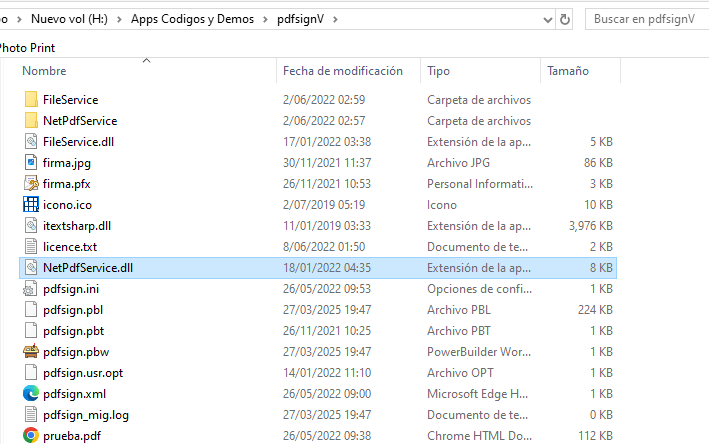This screenshot has width=709, height=444.
Task: Click the Apps Codigos y Demos breadcrumb
Action: 192,19
